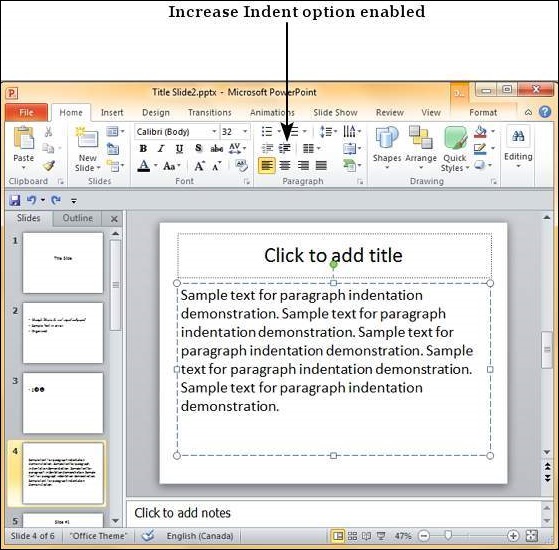Click the Slide Sorter view button
The width and height of the screenshot is (559, 550).
(x=352, y=535)
